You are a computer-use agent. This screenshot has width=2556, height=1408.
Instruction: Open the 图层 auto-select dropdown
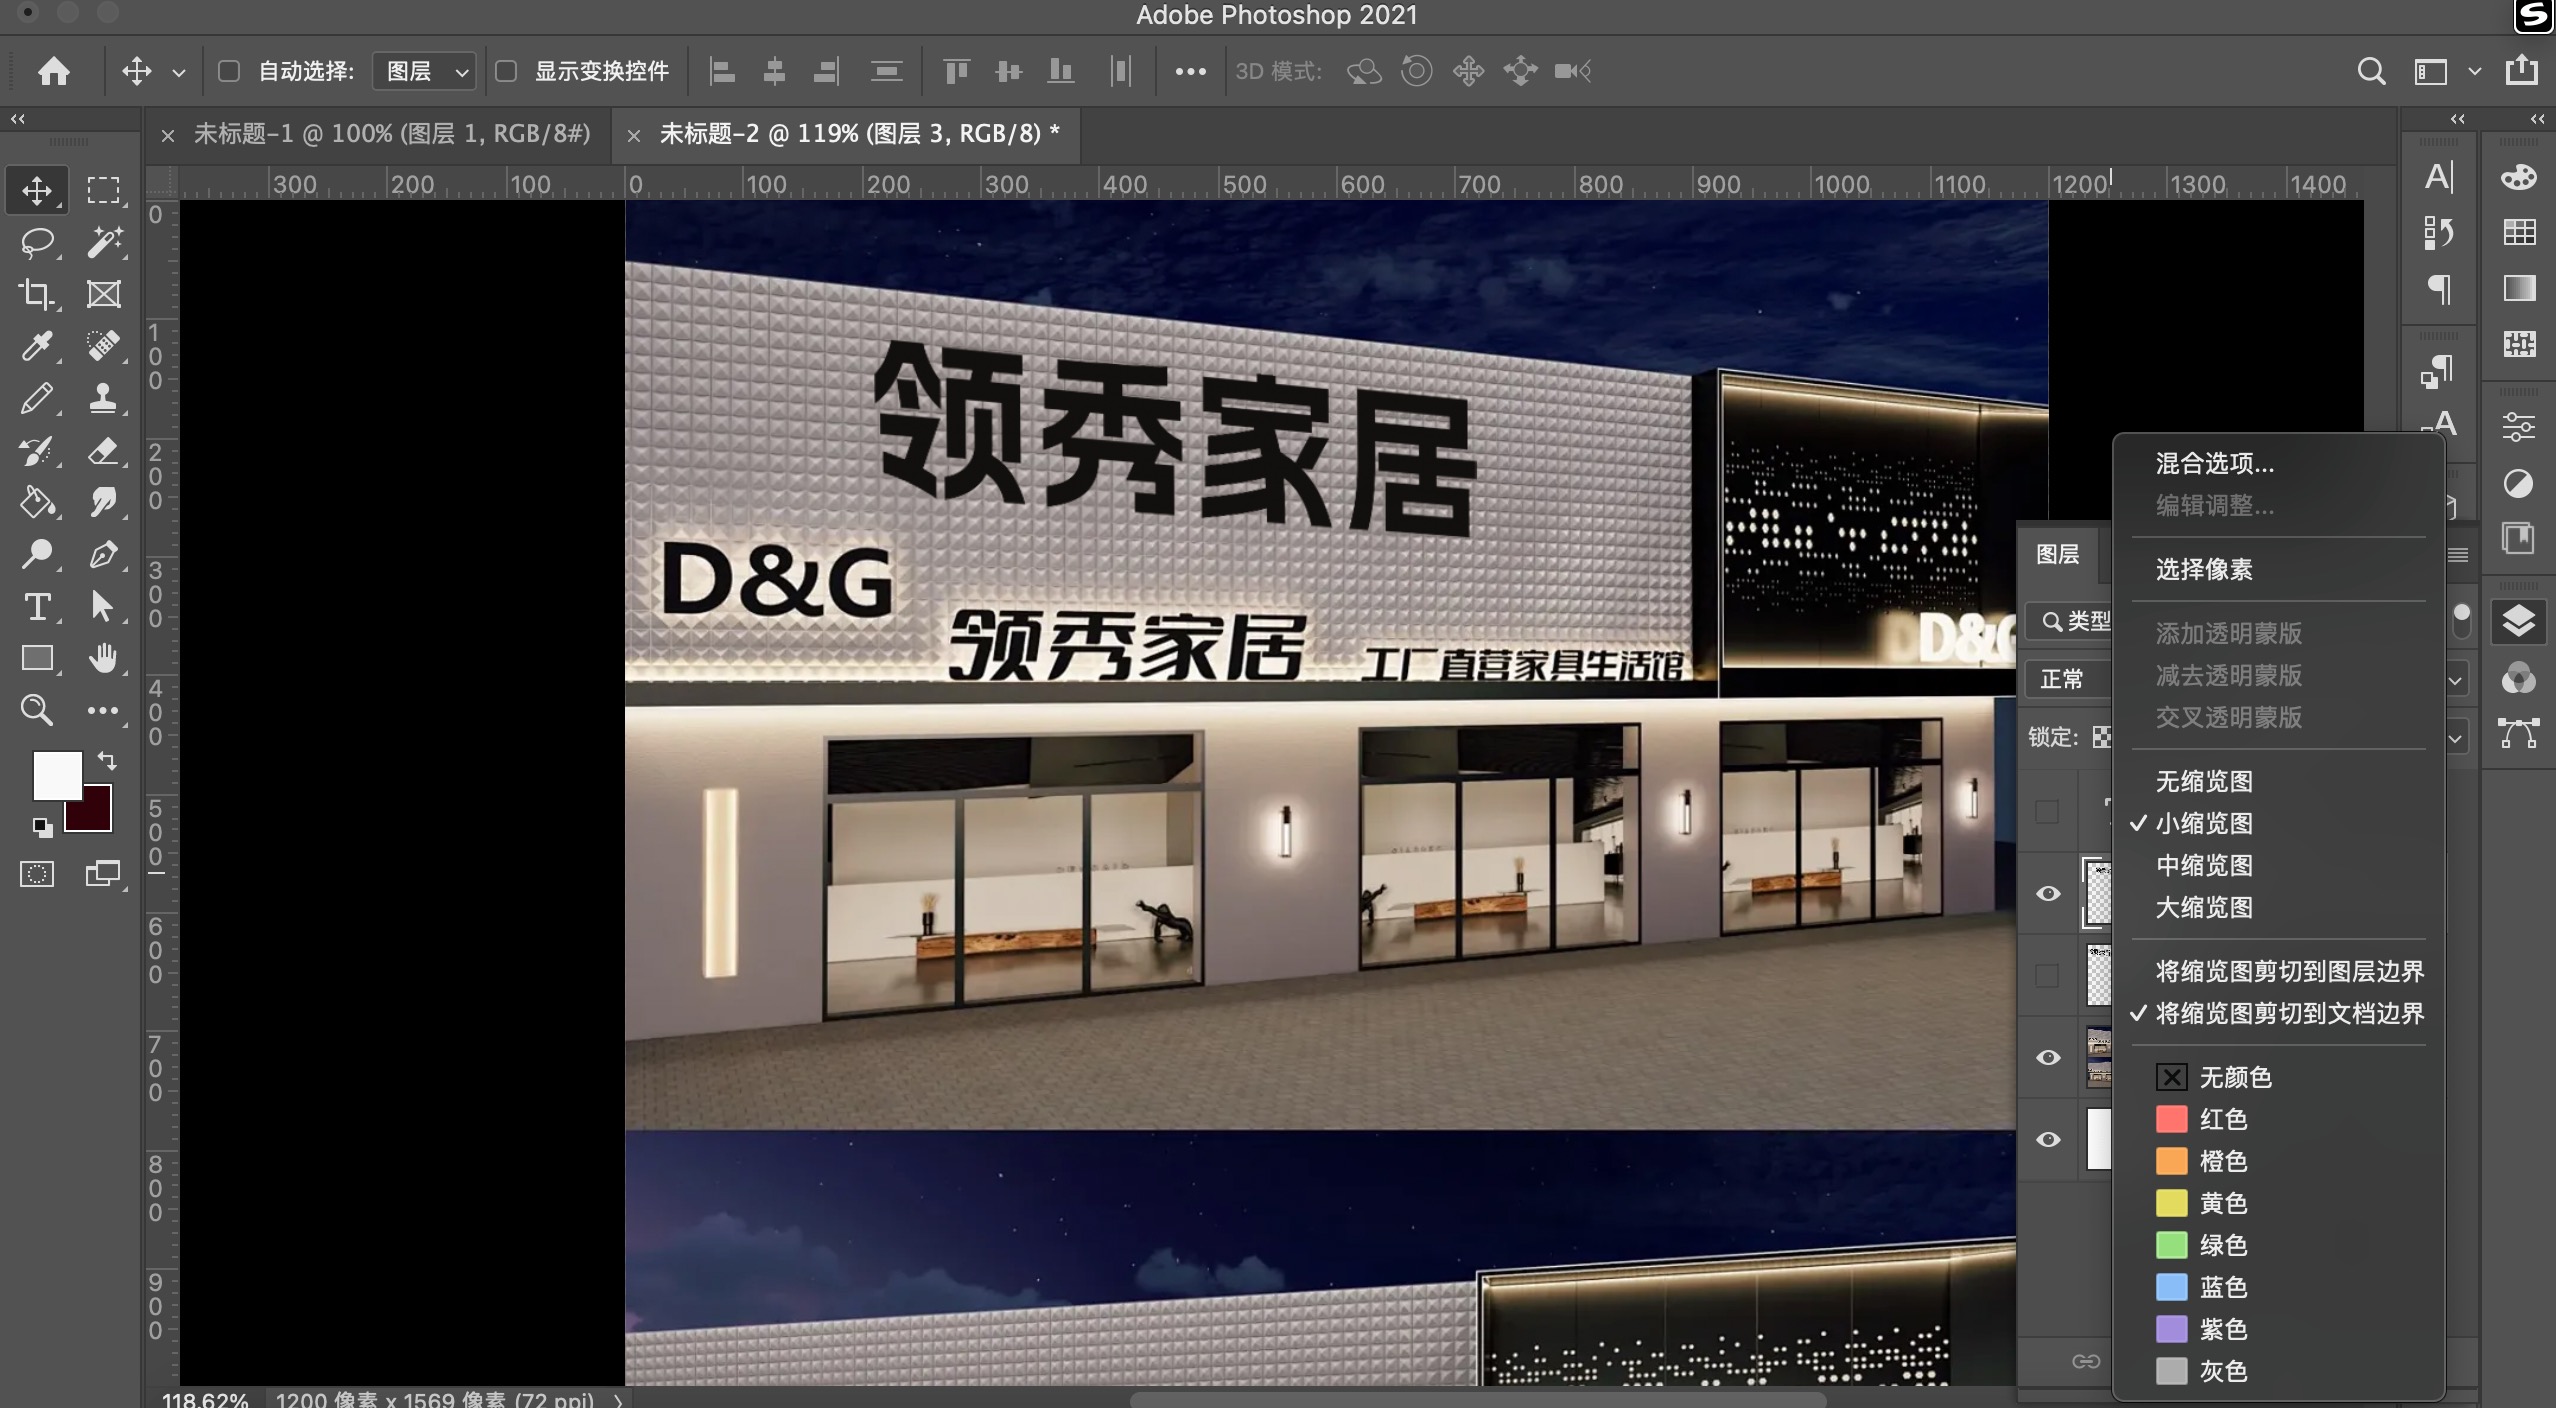[x=424, y=71]
